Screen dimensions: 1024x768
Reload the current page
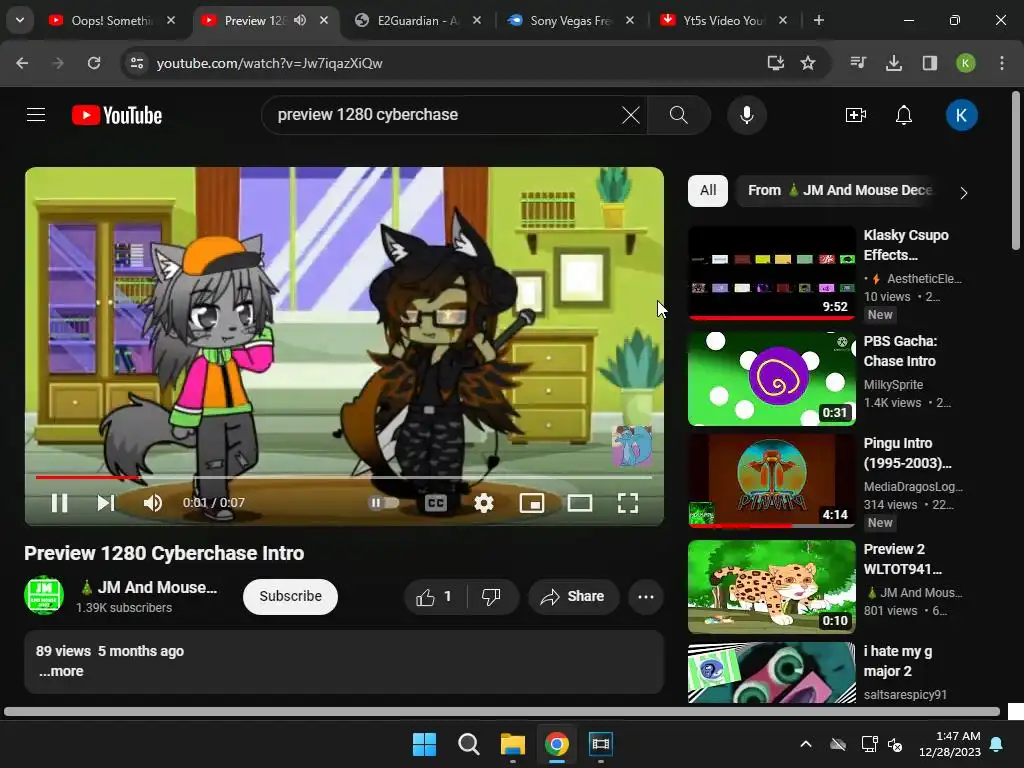click(94, 63)
